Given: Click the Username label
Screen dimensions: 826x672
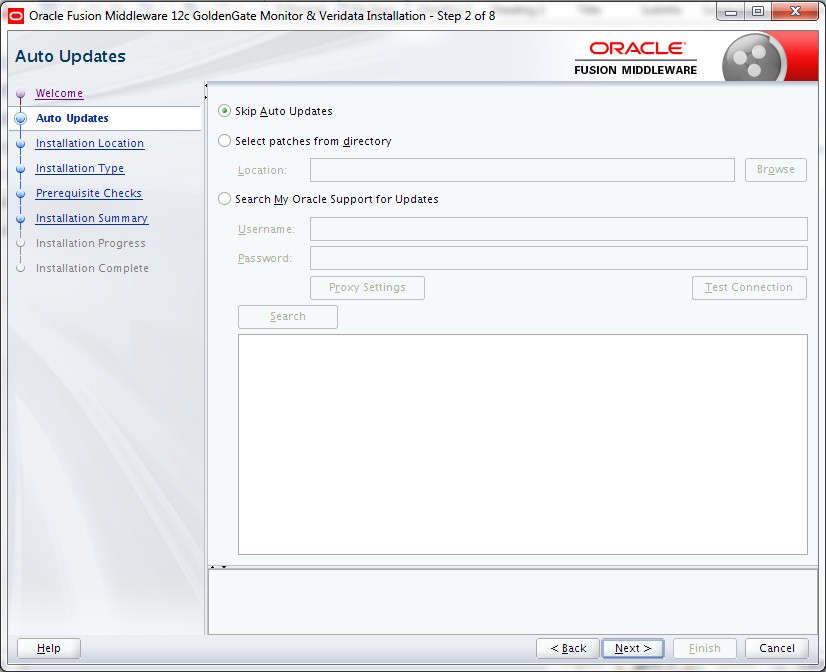Looking at the screenshot, I should click(266, 230).
